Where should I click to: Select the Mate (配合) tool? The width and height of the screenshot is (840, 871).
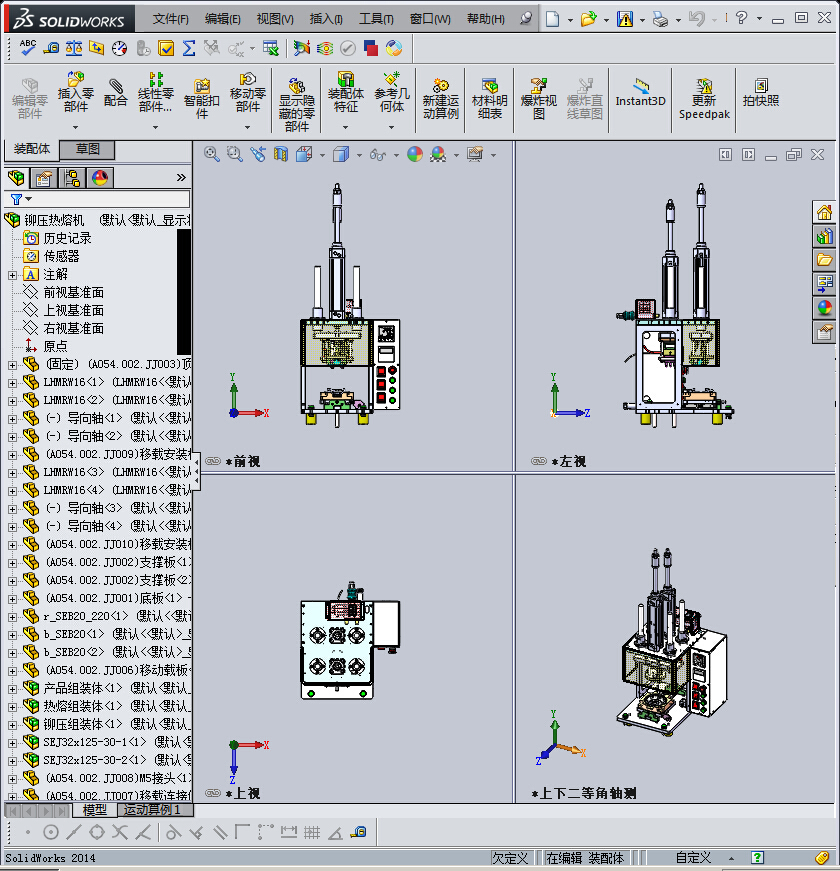coord(116,92)
